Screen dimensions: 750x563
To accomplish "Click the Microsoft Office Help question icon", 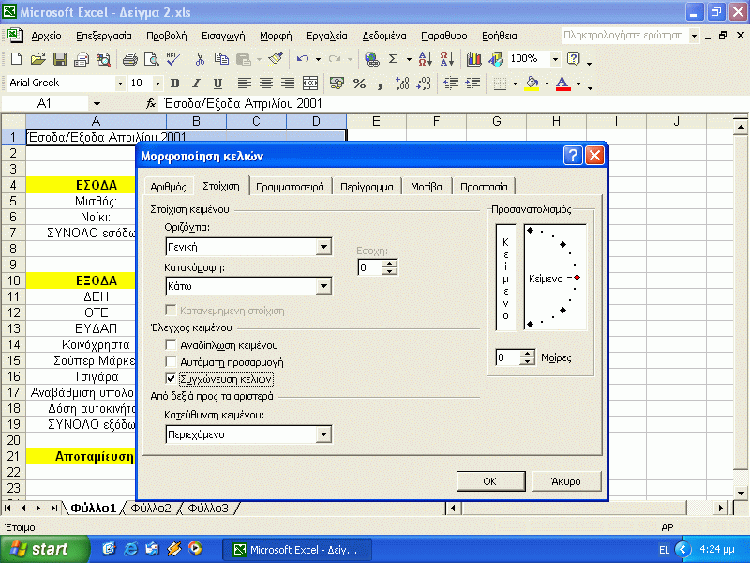I will 573,59.
